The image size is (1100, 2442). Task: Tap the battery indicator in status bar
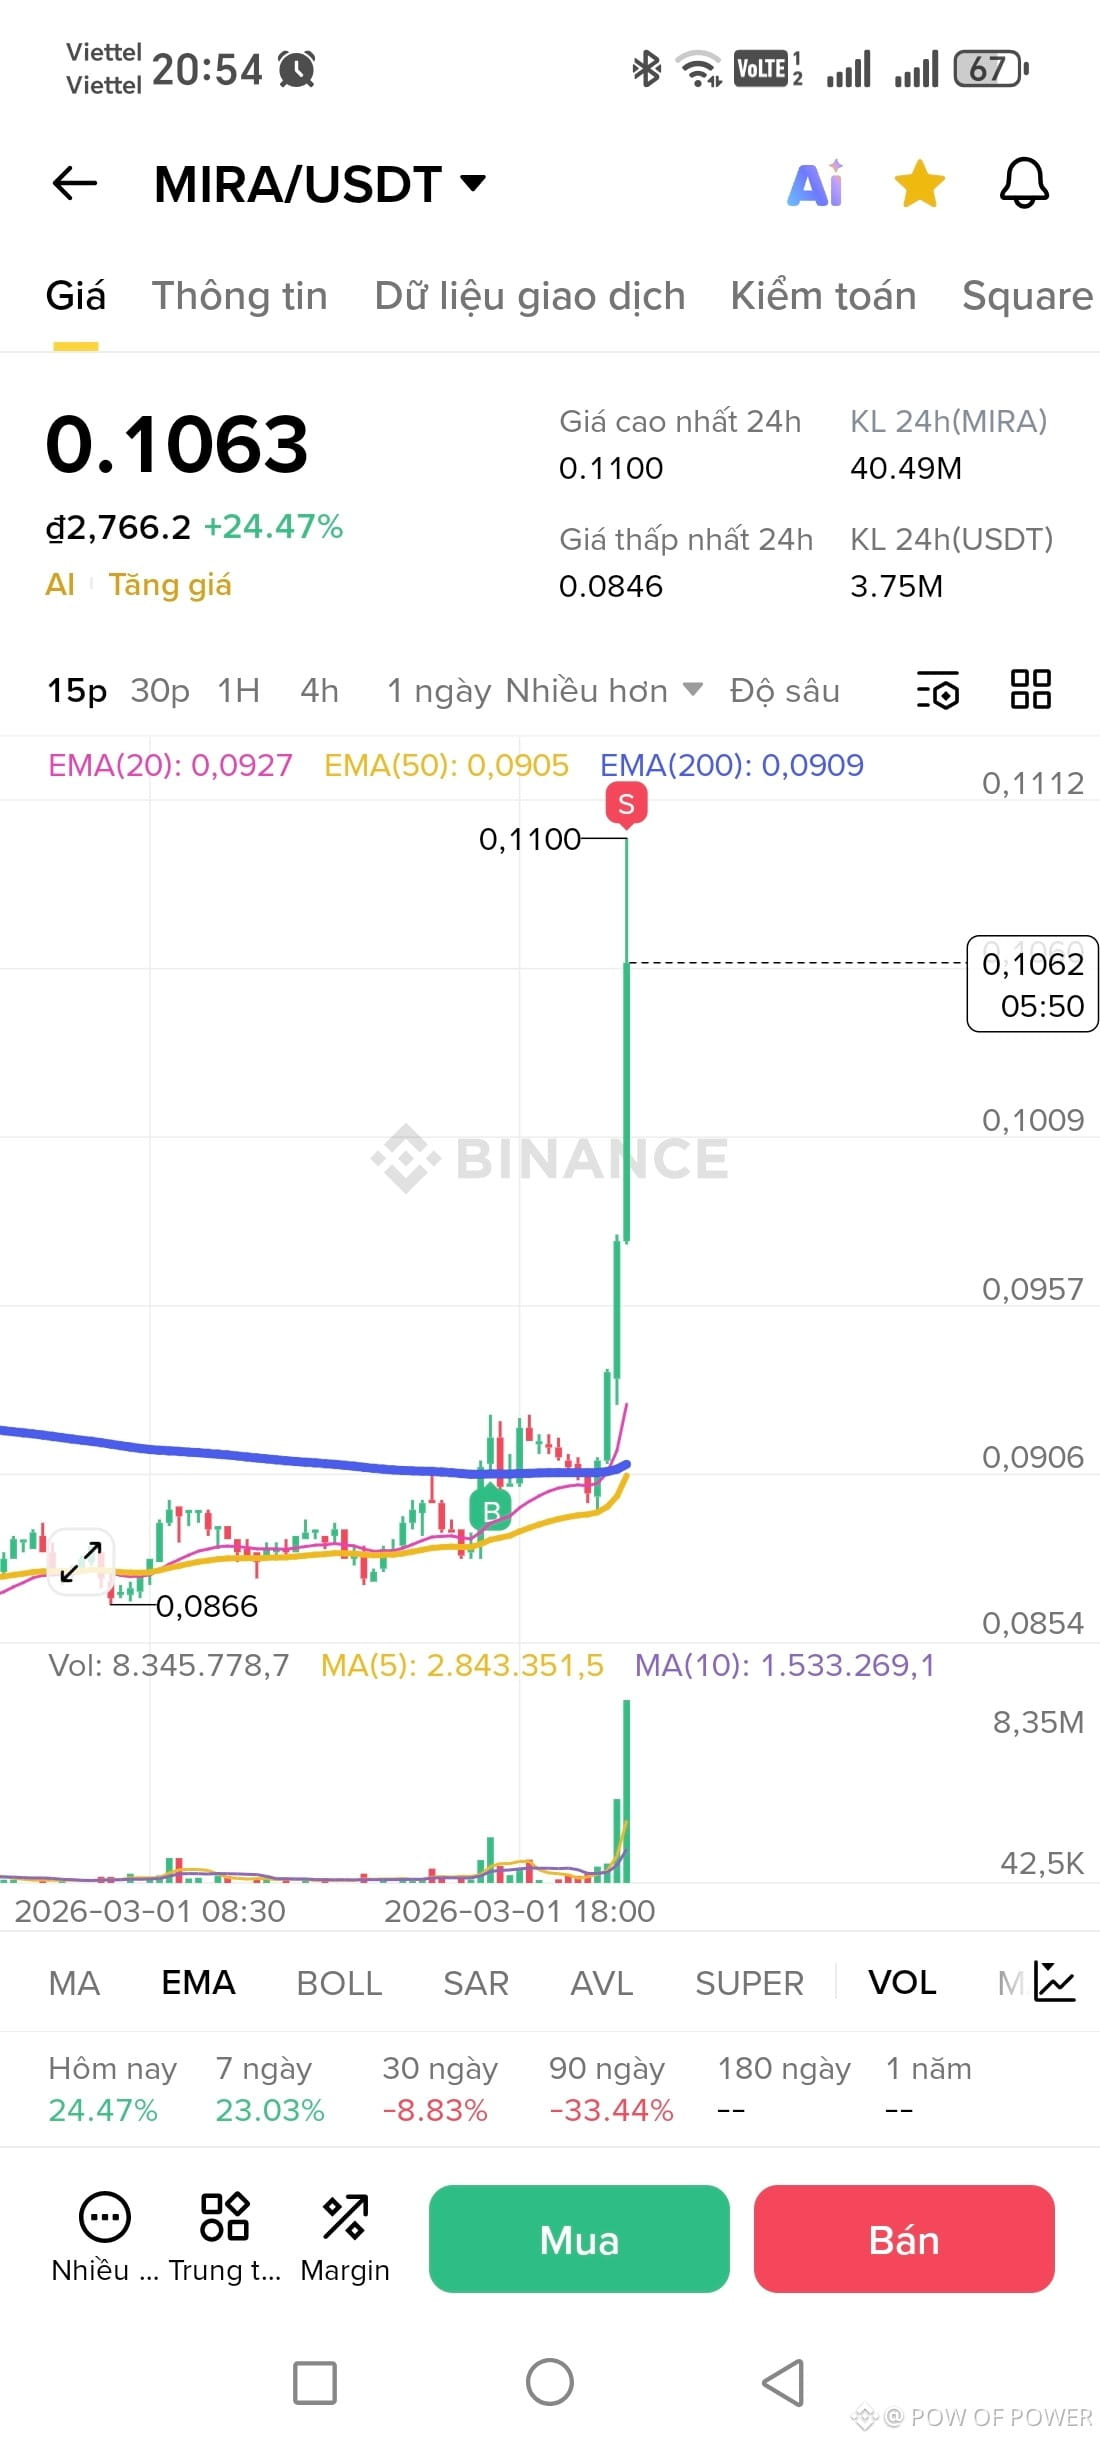[991, 69]
